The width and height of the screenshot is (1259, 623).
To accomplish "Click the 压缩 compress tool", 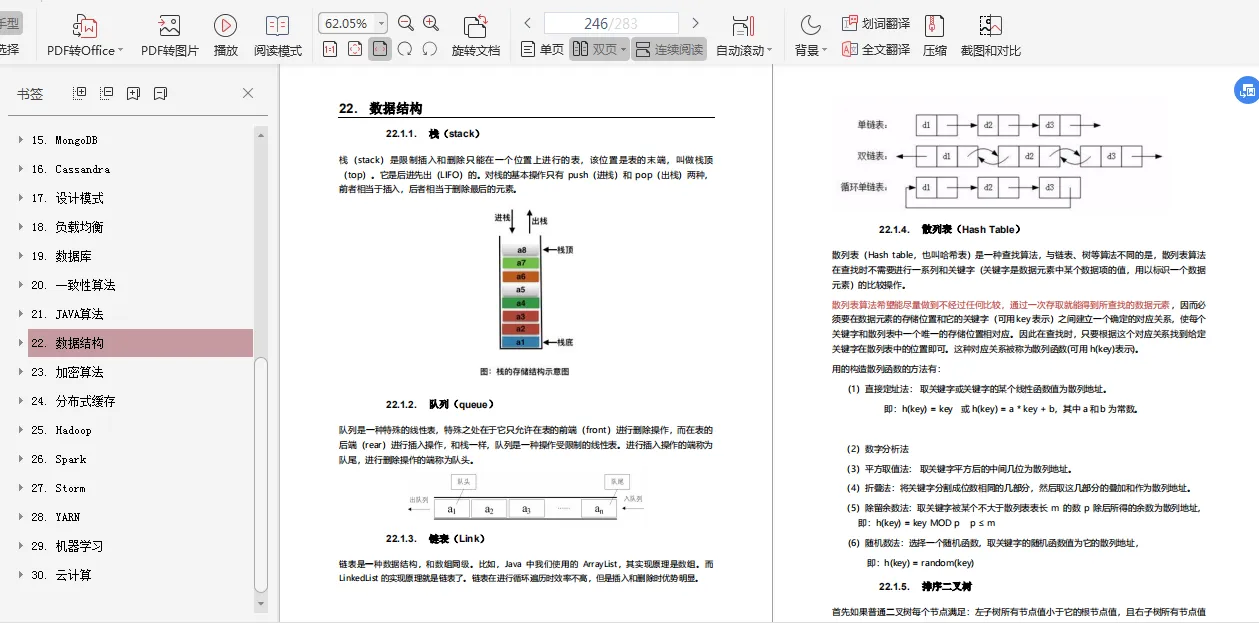I will click(x=935, y=36).
